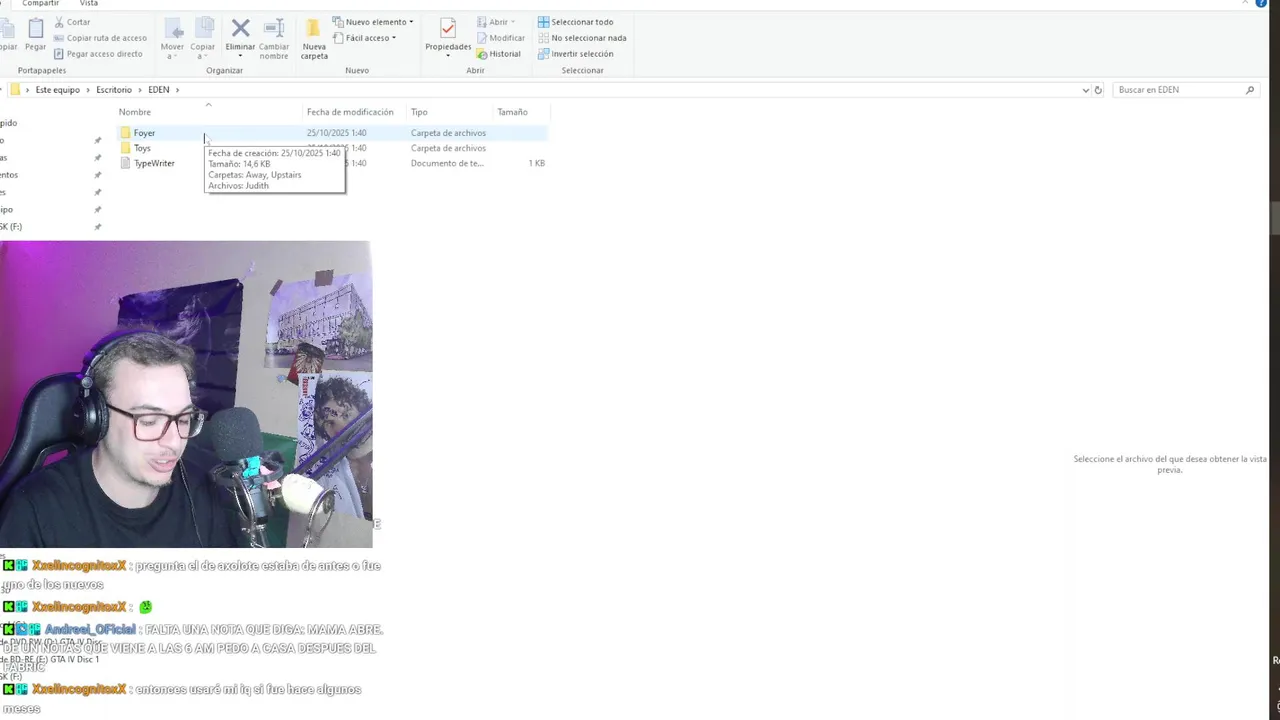This screenshot has width=1280, height=720.
Task: Click the help icon in the ribbon corner
Action: pyautogui.click(x=1261, y=4)
